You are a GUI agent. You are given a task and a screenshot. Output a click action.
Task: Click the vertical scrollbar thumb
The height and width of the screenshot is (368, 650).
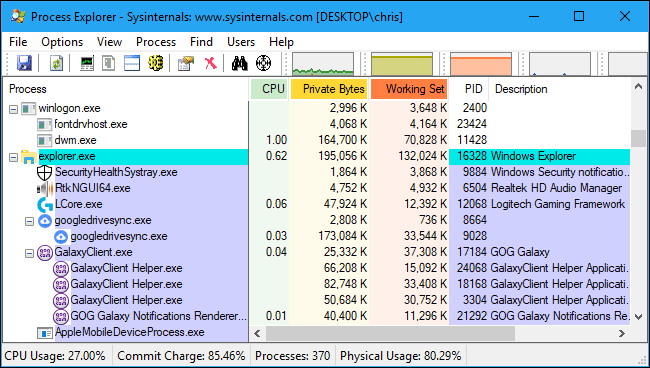(638, 138)
